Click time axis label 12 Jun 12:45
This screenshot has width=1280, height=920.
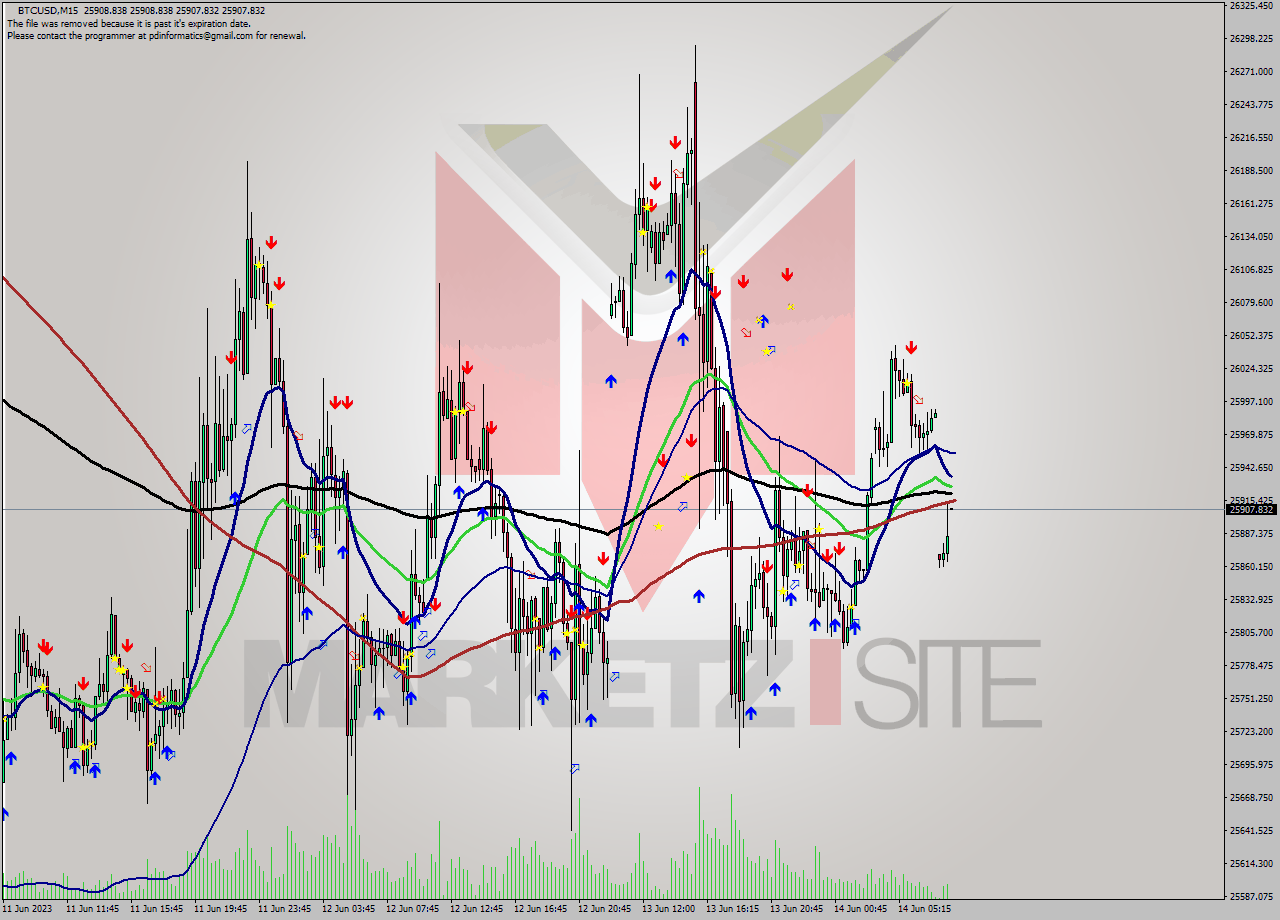(x=477, y=910)
